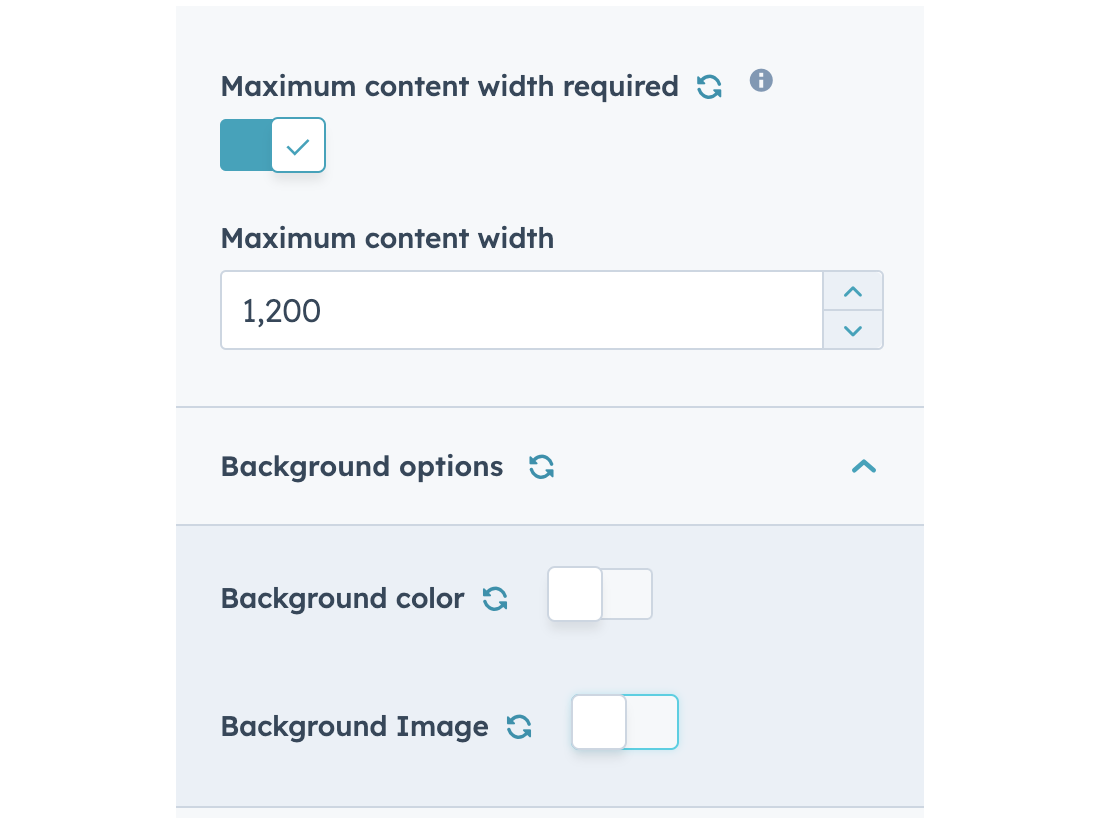
Task: Enable the Background color toggle
Action: tap(599, 593)
